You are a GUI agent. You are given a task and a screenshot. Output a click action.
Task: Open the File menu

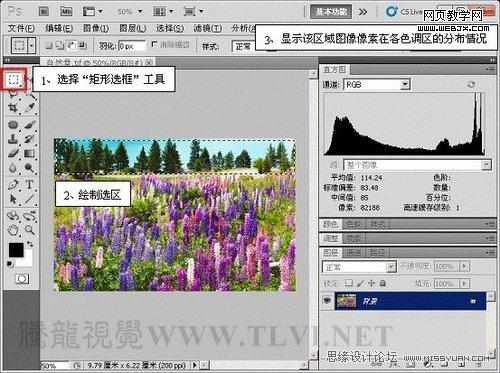pos(21,28)
